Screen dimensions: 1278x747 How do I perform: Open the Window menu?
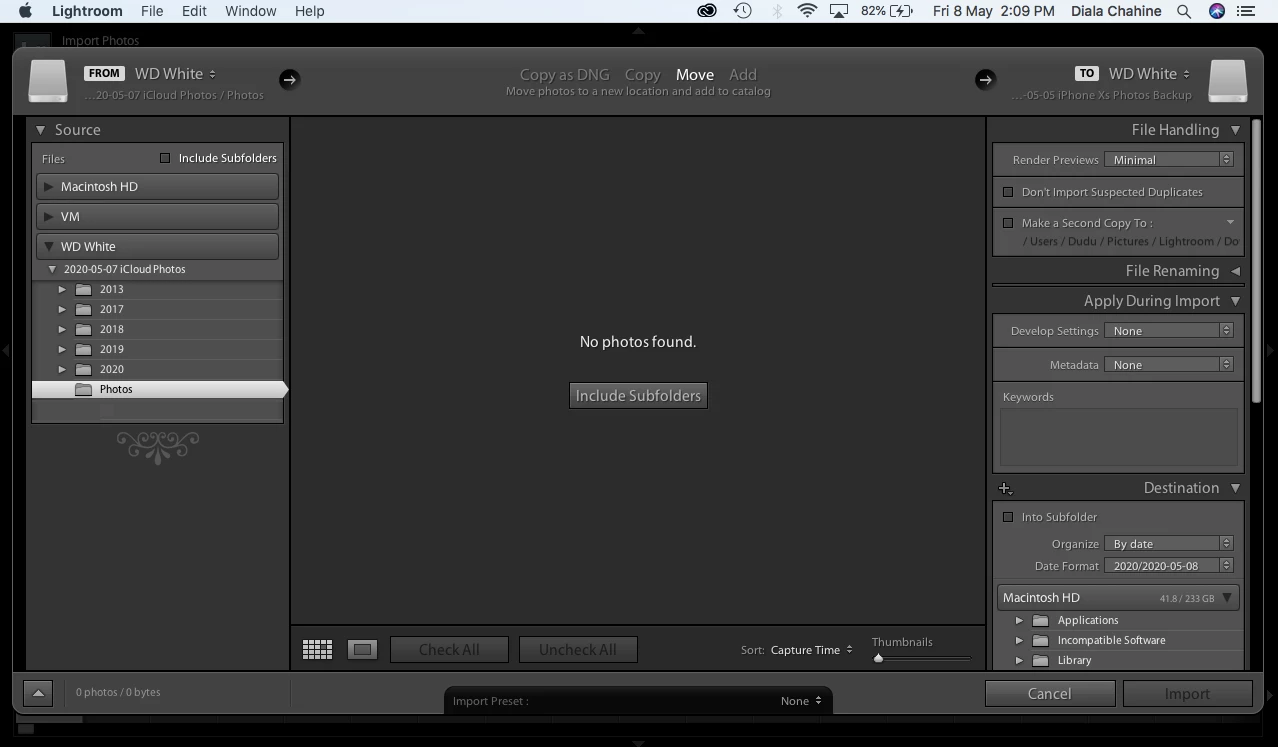point(250,11)
